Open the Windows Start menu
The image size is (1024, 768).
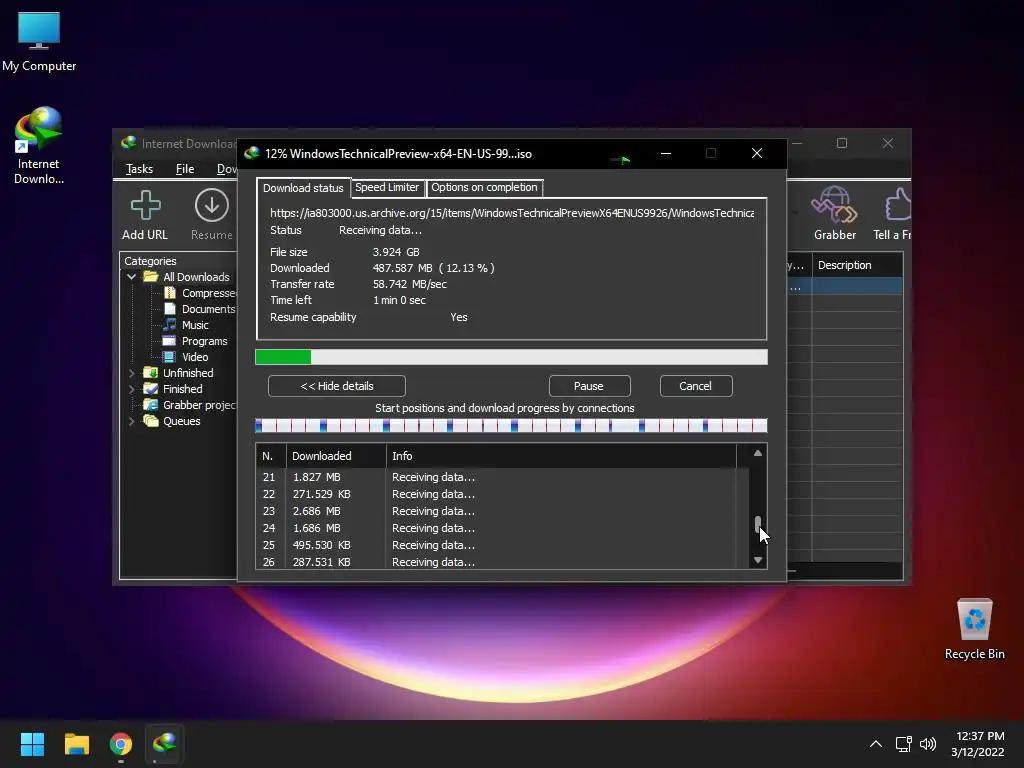tap(32, 744)
